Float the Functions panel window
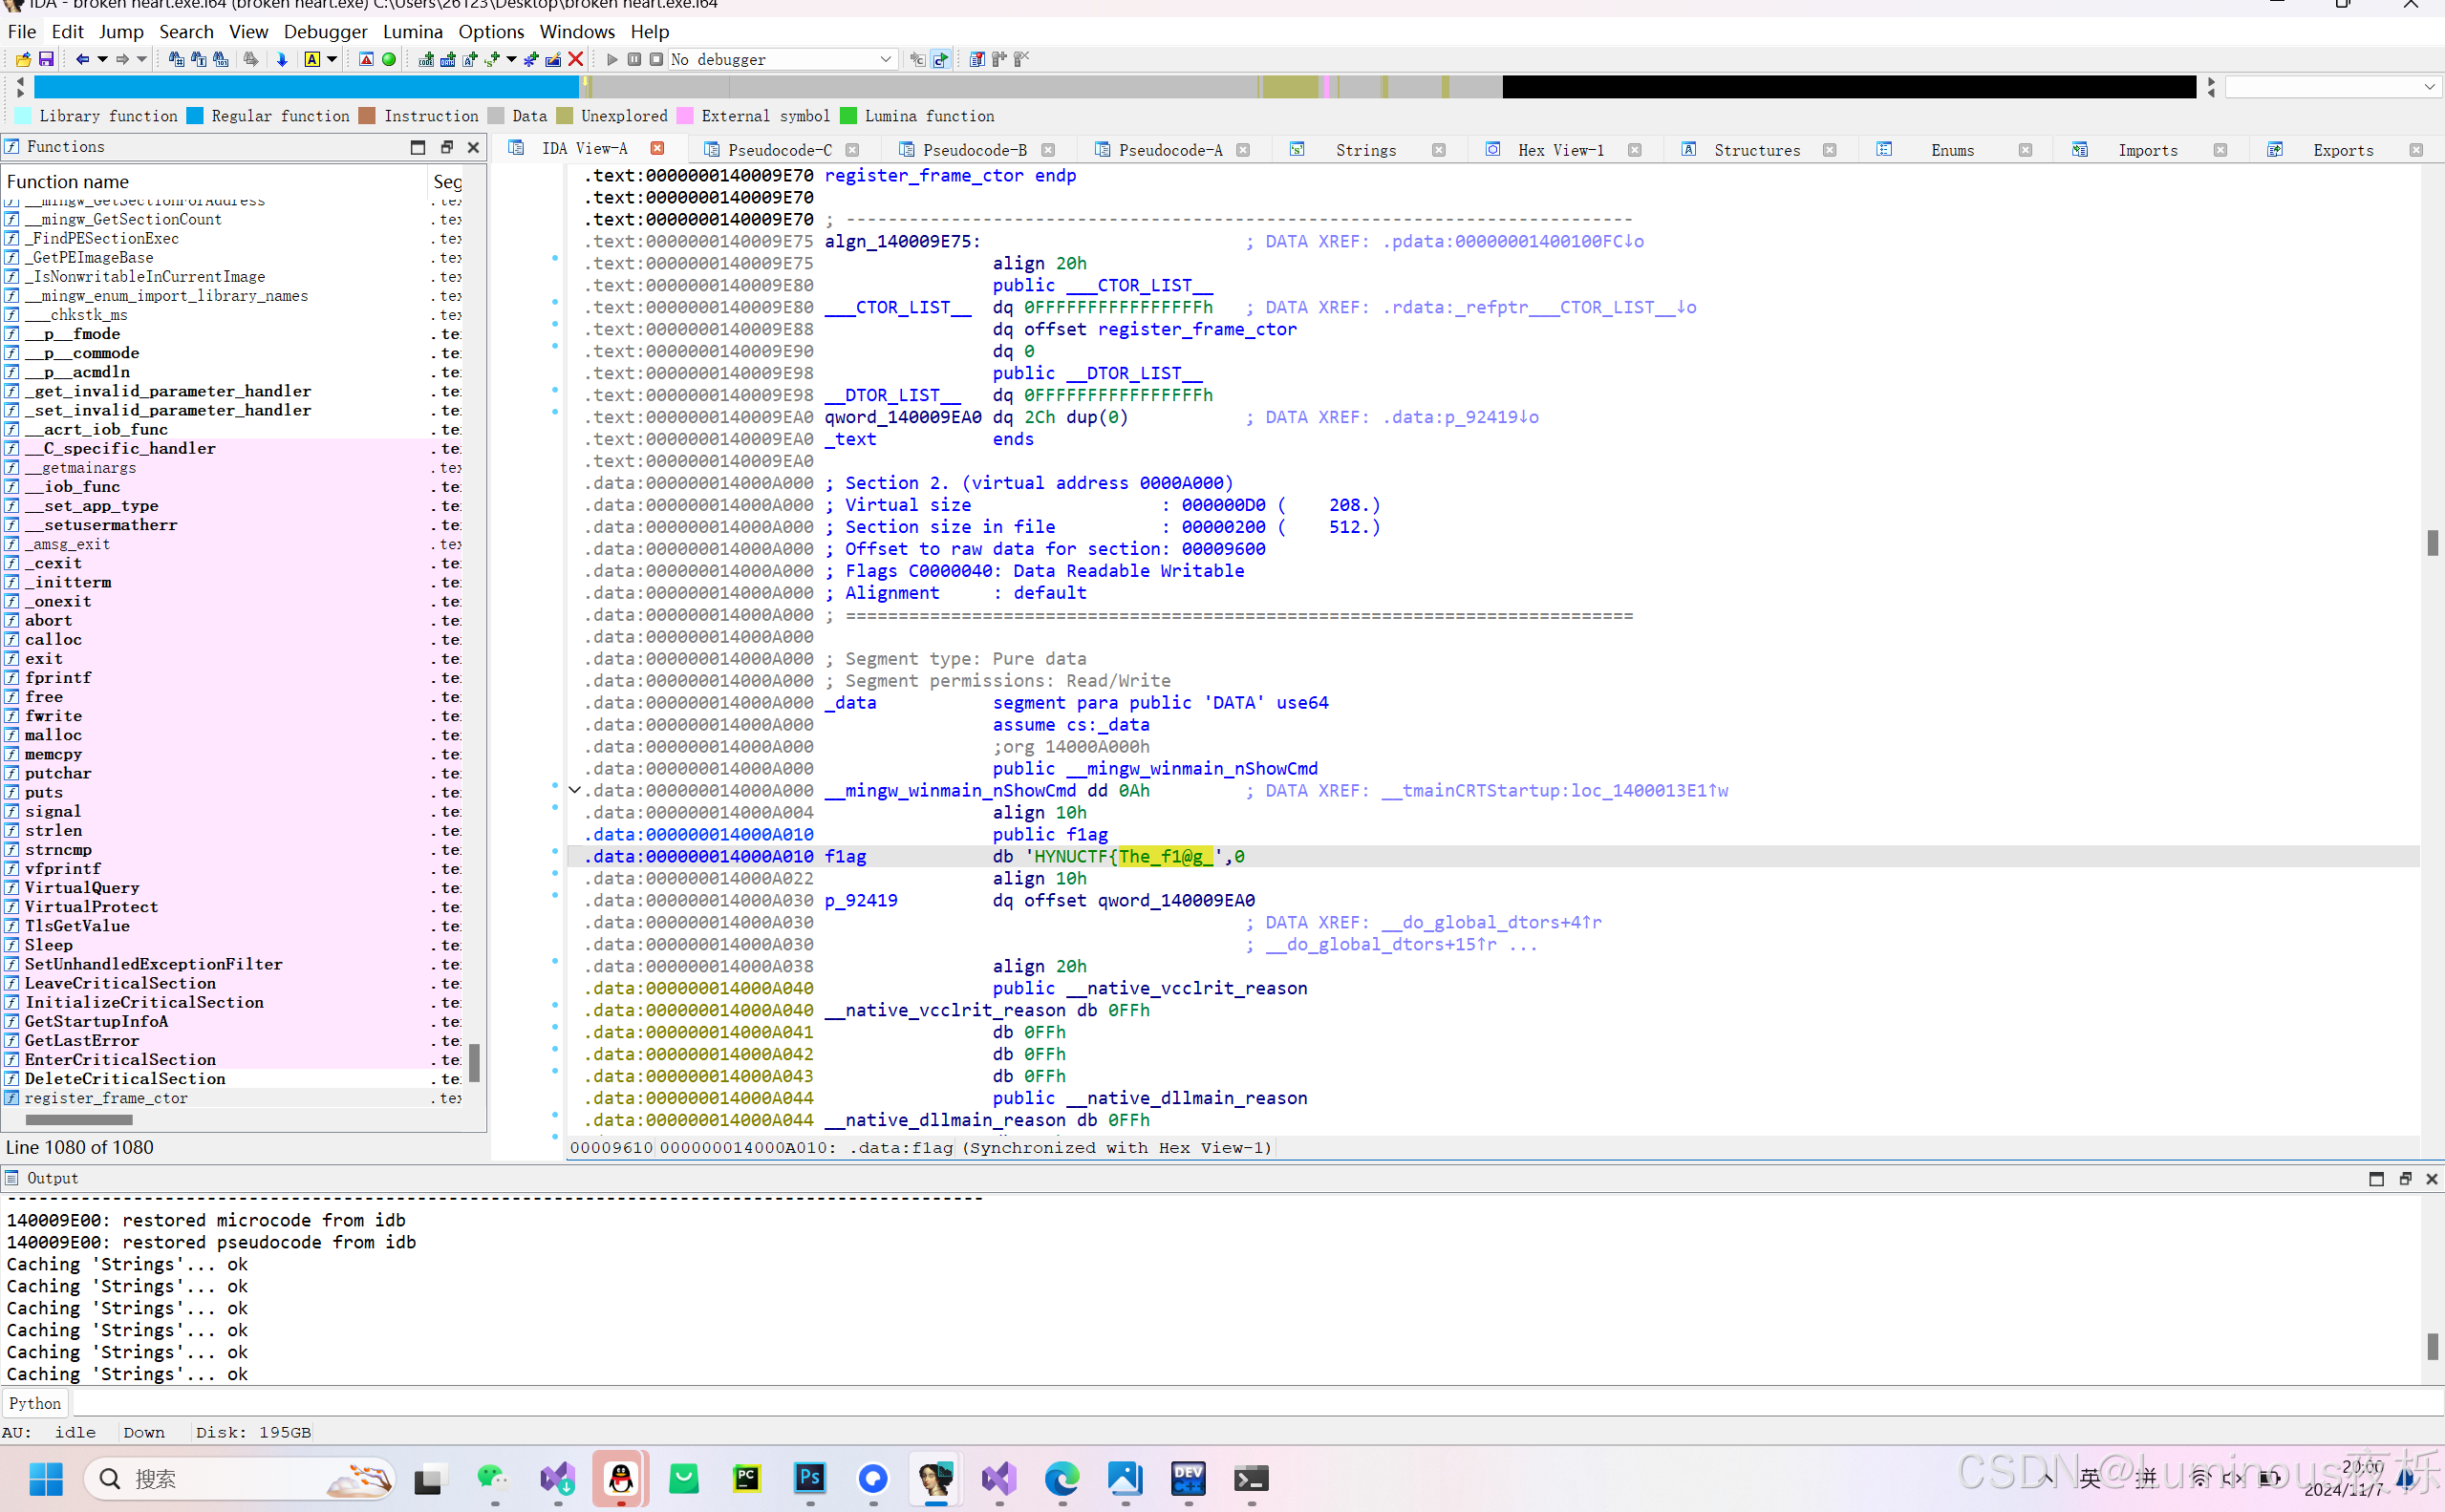Image resolution: width=2445 pixels, height=1512 pixels. (446, 147)
